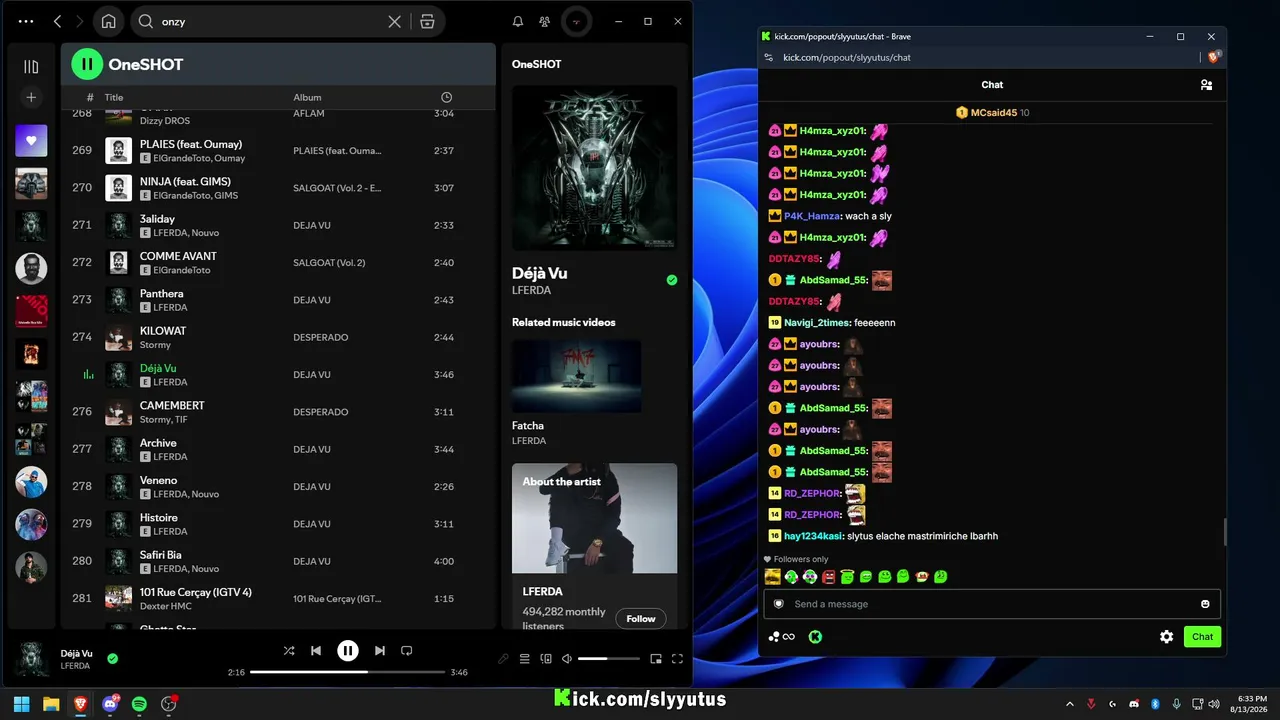Sort tracks by the duration clock icon

pos(446,97)
